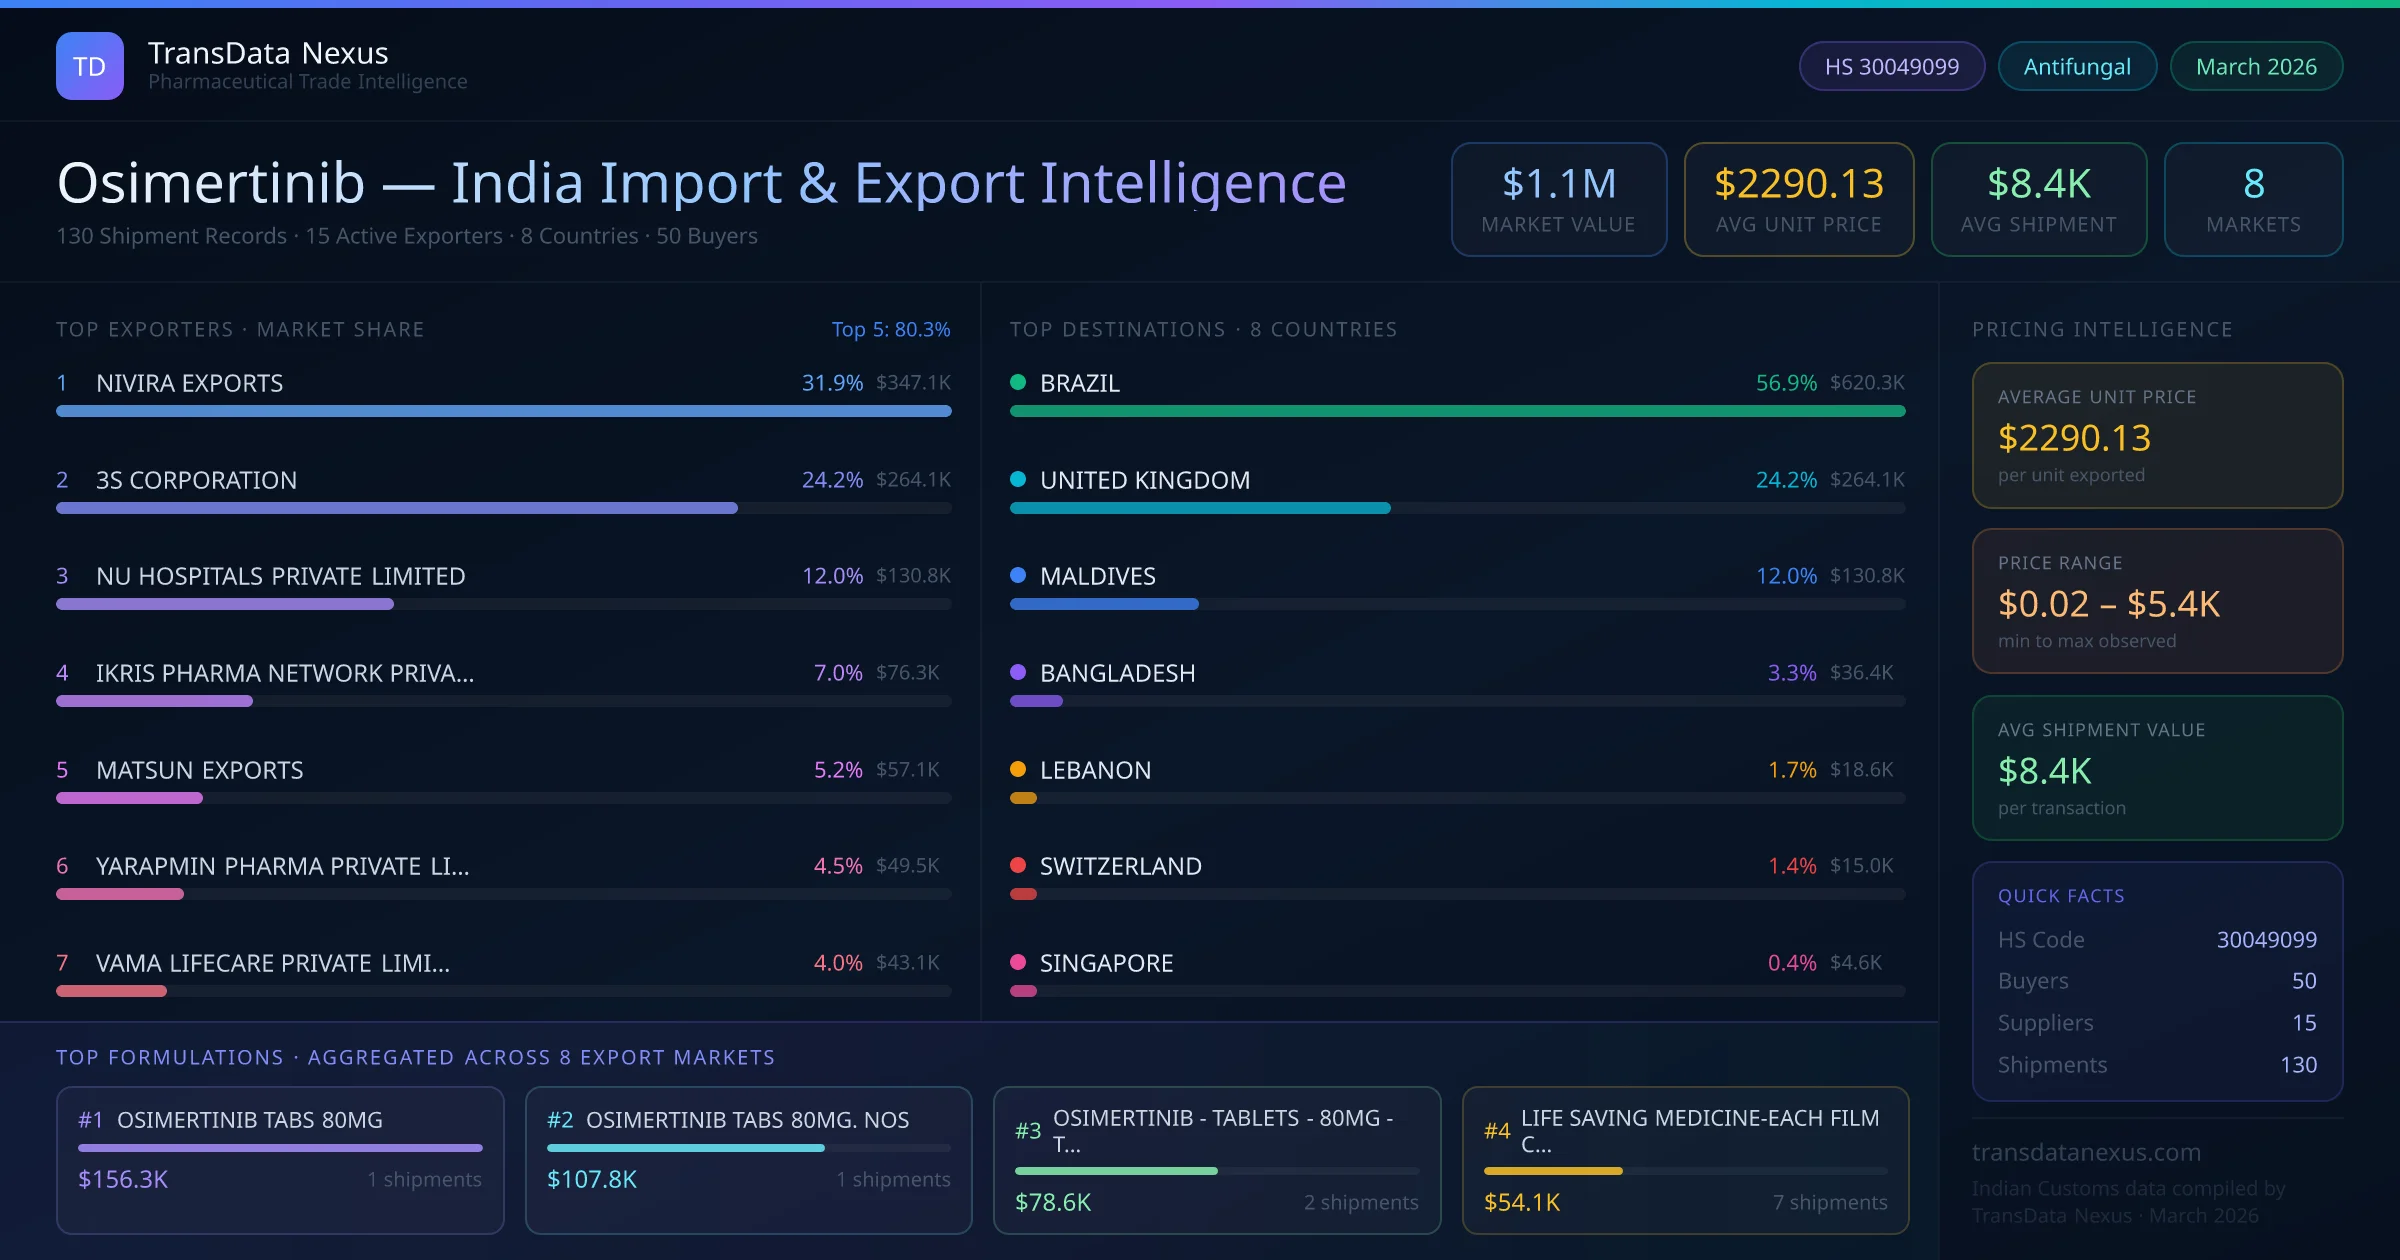The height and width of the screenshot is (1260, 2400).
Task: Click the 3S CORPORATION share bar
Action: (397, 508)
